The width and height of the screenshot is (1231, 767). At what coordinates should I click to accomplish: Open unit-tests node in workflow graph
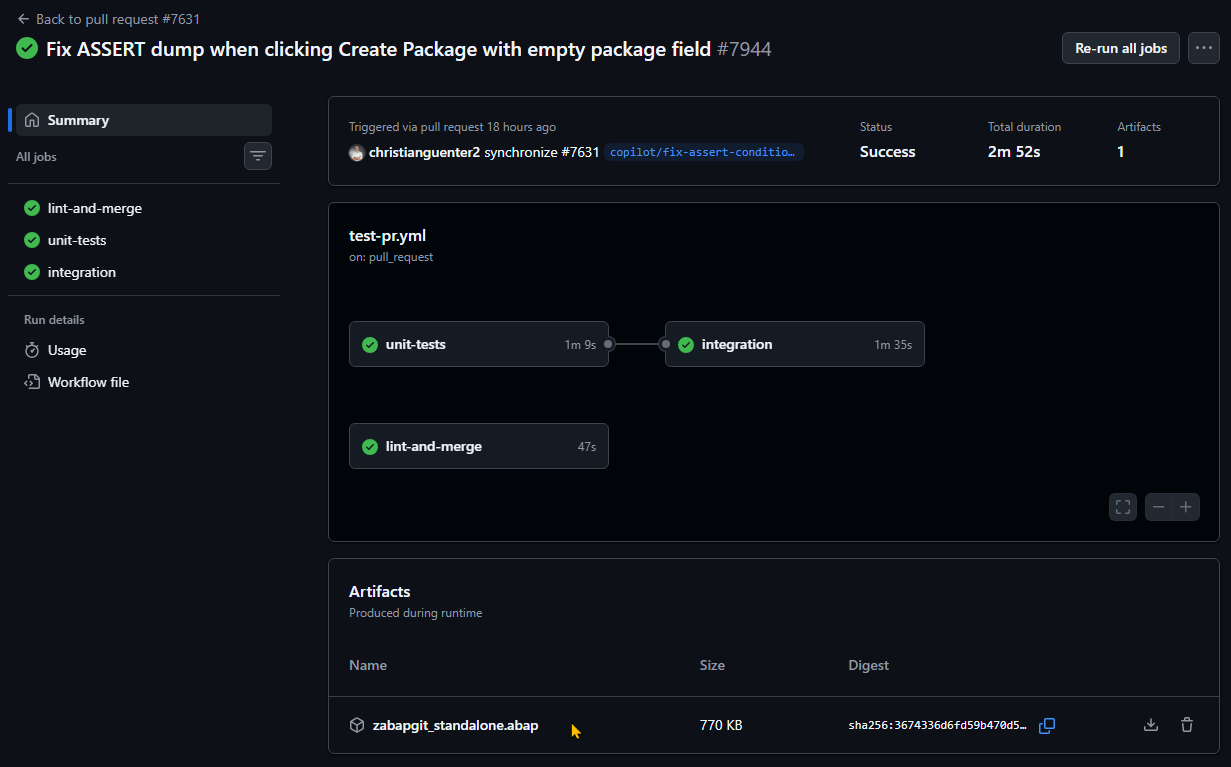pyautogui.click(x=479, y=344)
